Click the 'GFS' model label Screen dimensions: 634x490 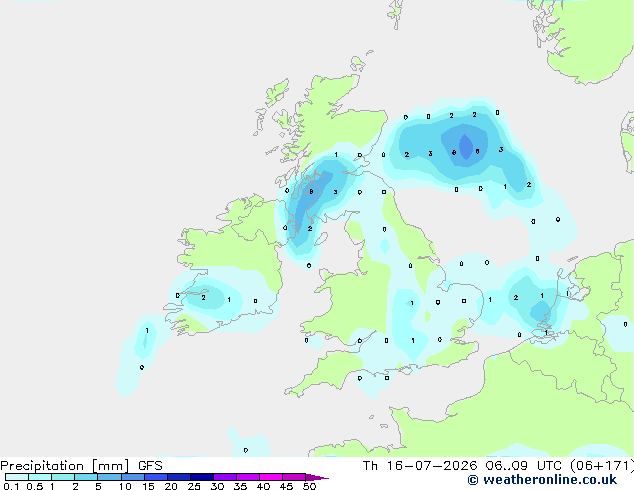coord(150,466)
